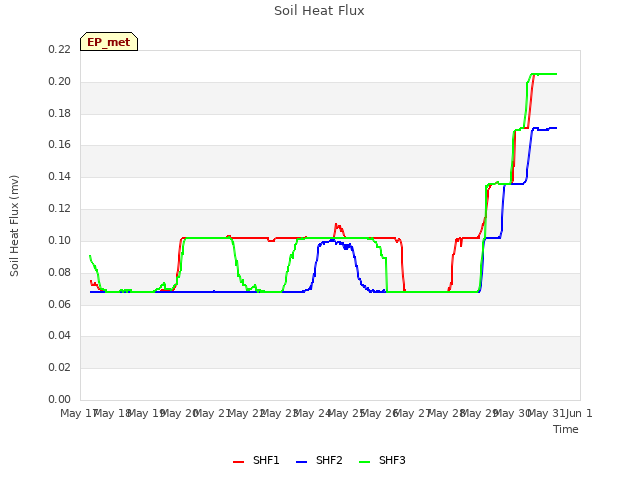Click the 0.08 y-axis tick label
The height and width of the screenshot is (480, 640).
[x=59, y=272]
